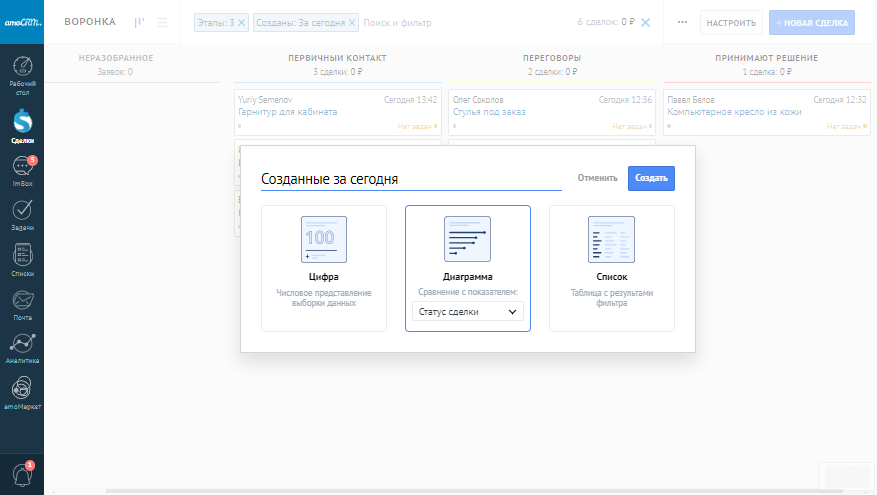877x495 pixels.
Task: Open Списки in the sidebar
Action: click(x=22, y=259)
